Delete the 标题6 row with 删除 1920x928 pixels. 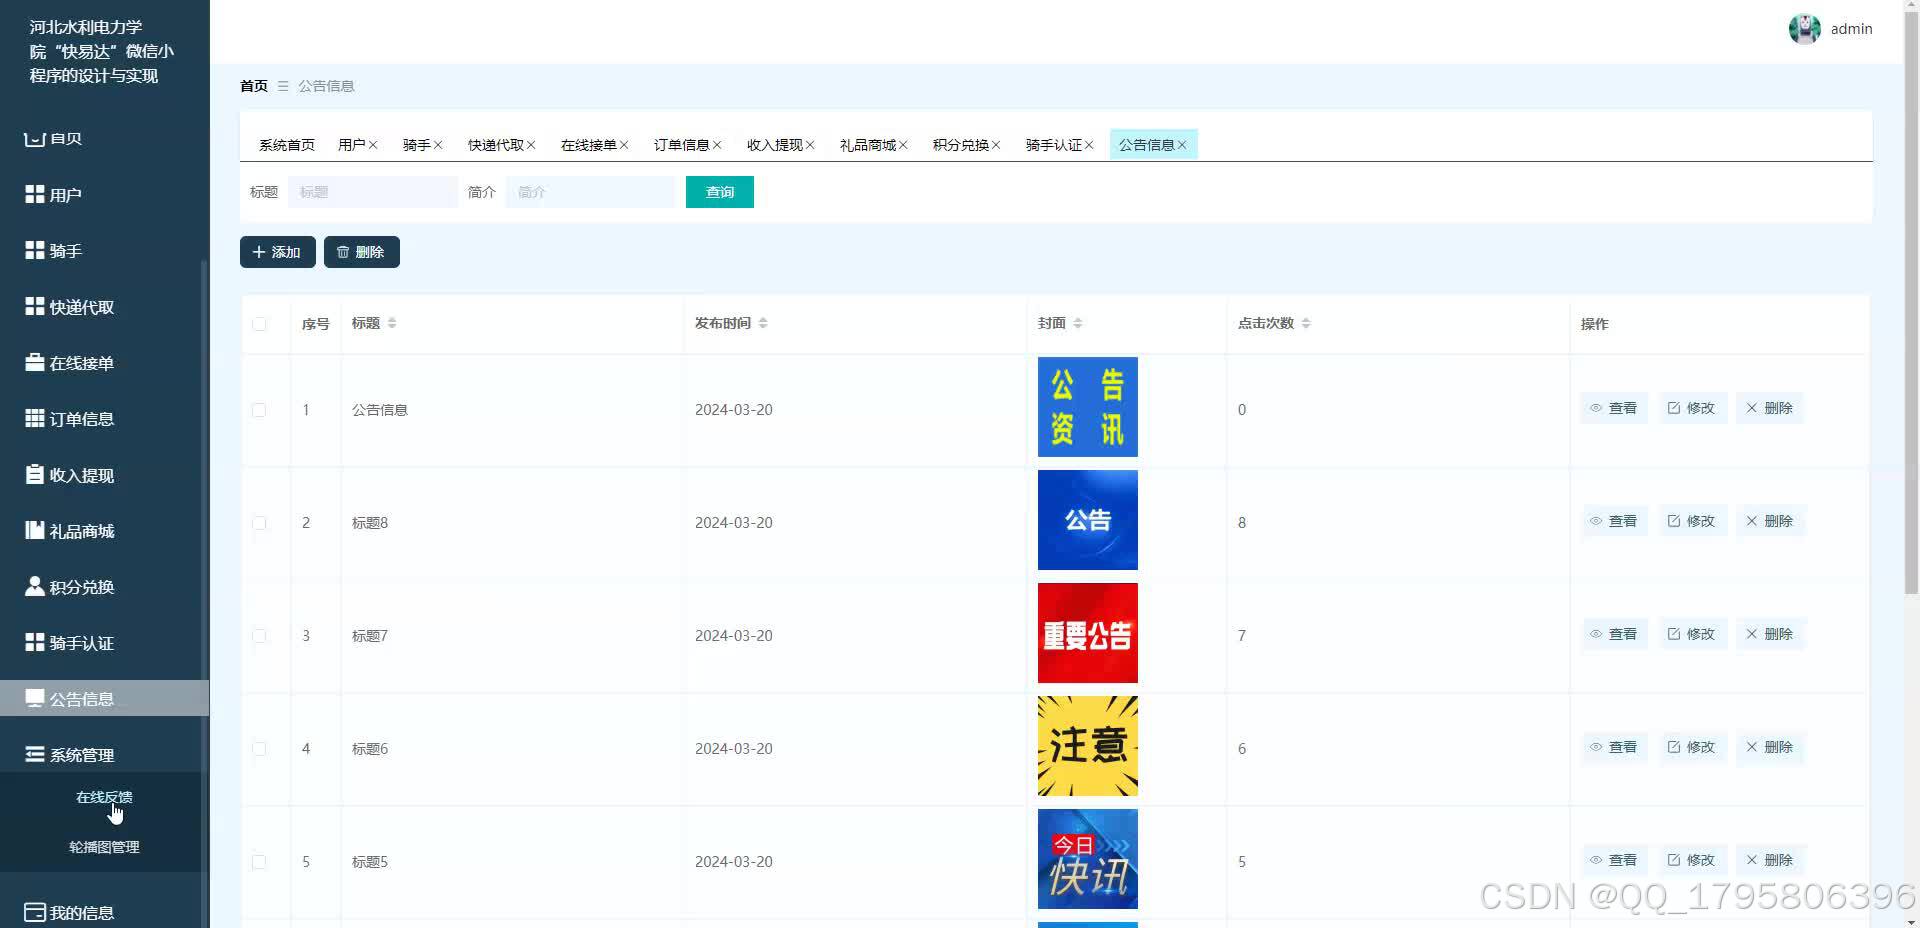pos(1770,747)
